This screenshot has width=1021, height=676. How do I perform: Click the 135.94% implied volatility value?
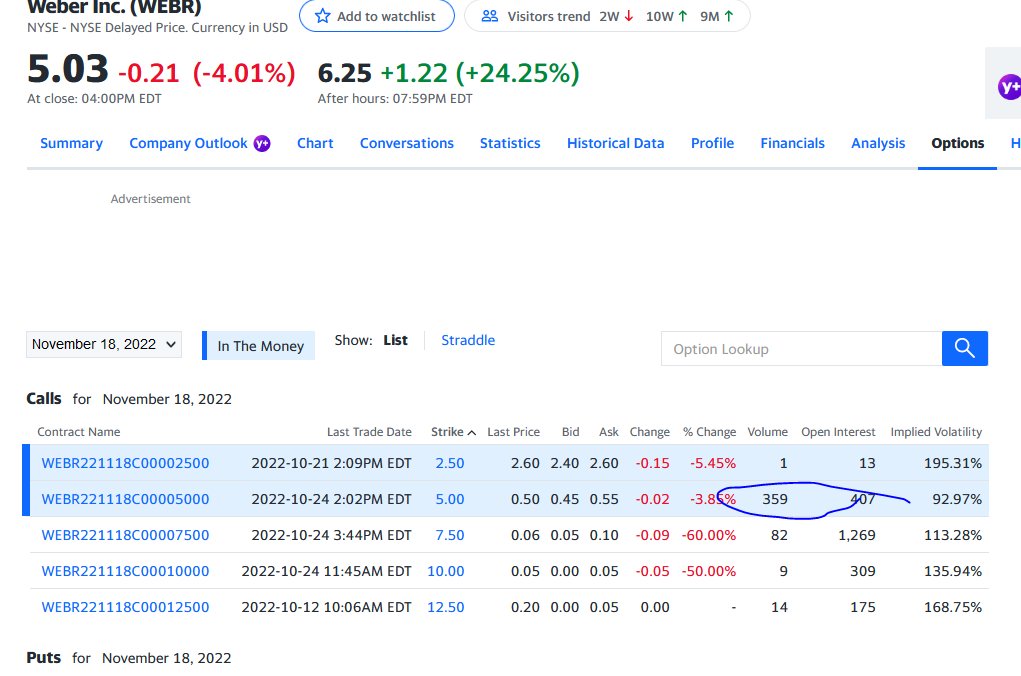[953, 571]
